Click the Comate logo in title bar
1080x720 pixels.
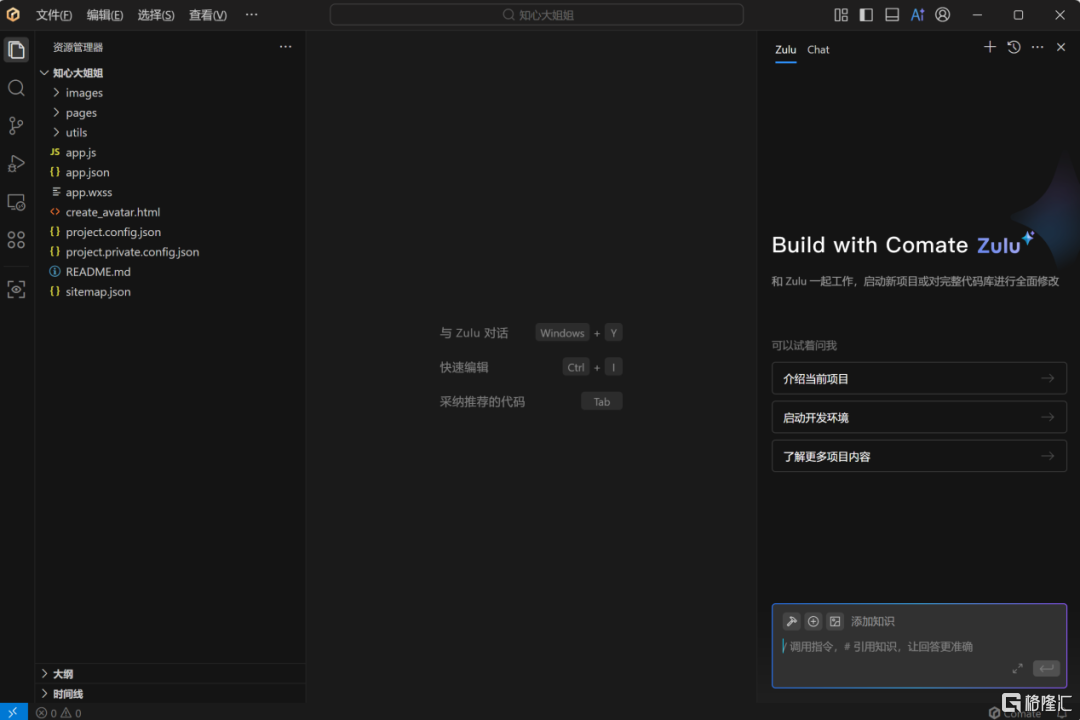coord(13,14)
